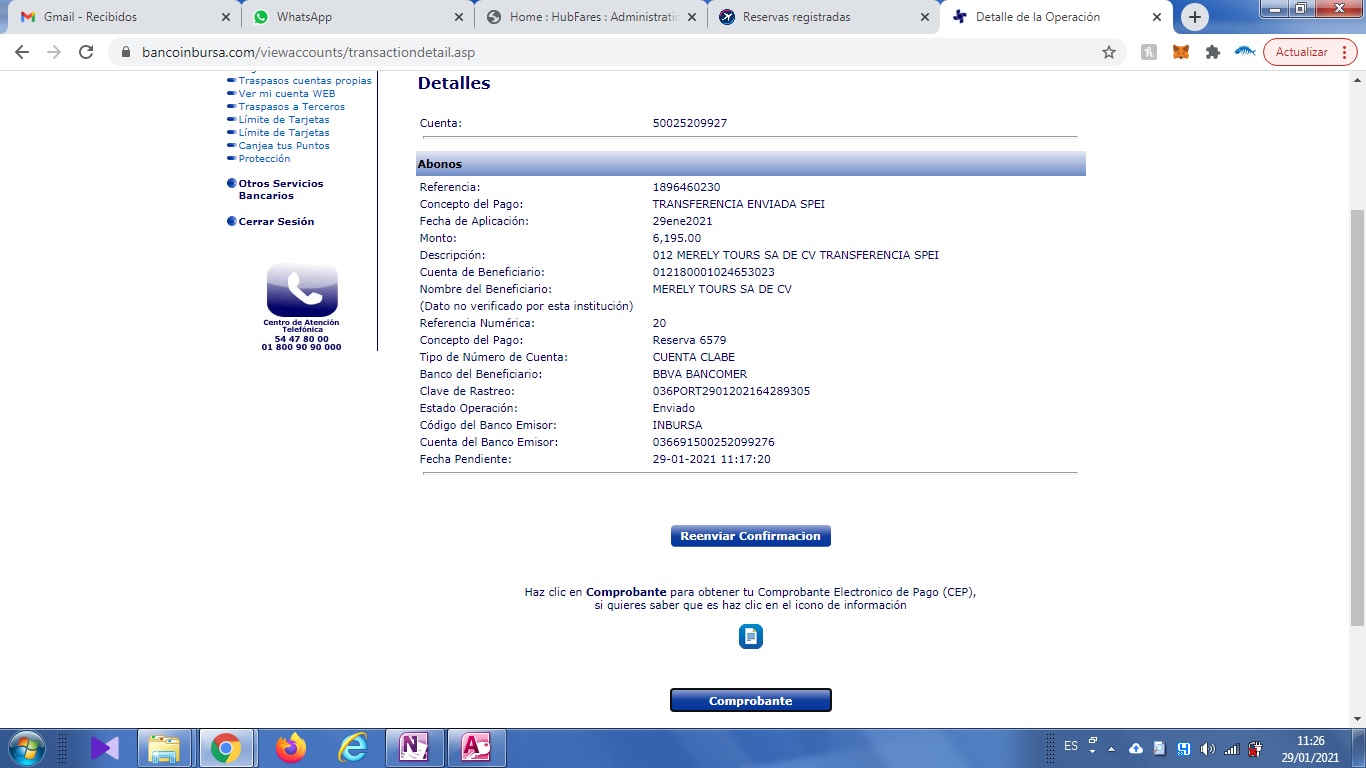Click the Fecha Pendiente value 29-01-2021 11:17:20
Image resolution: width=1366 pixels, height=768 pixels.
click(711, 459)
